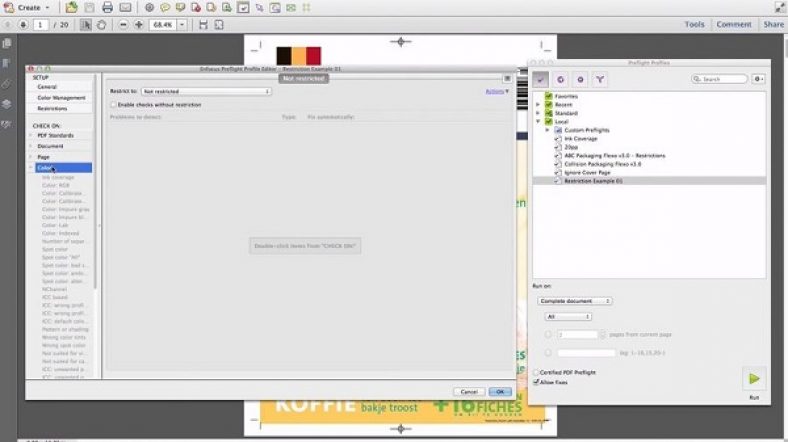
Task: Open the Share pane
Action: point(773,24)
